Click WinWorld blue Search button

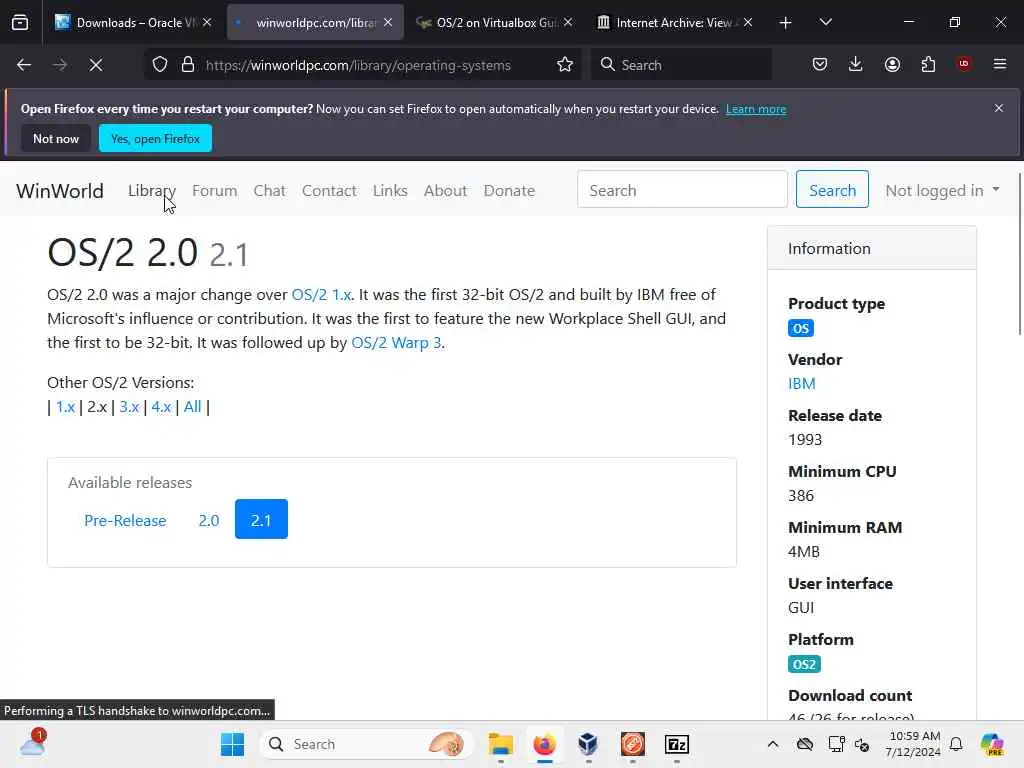(832, 189)
